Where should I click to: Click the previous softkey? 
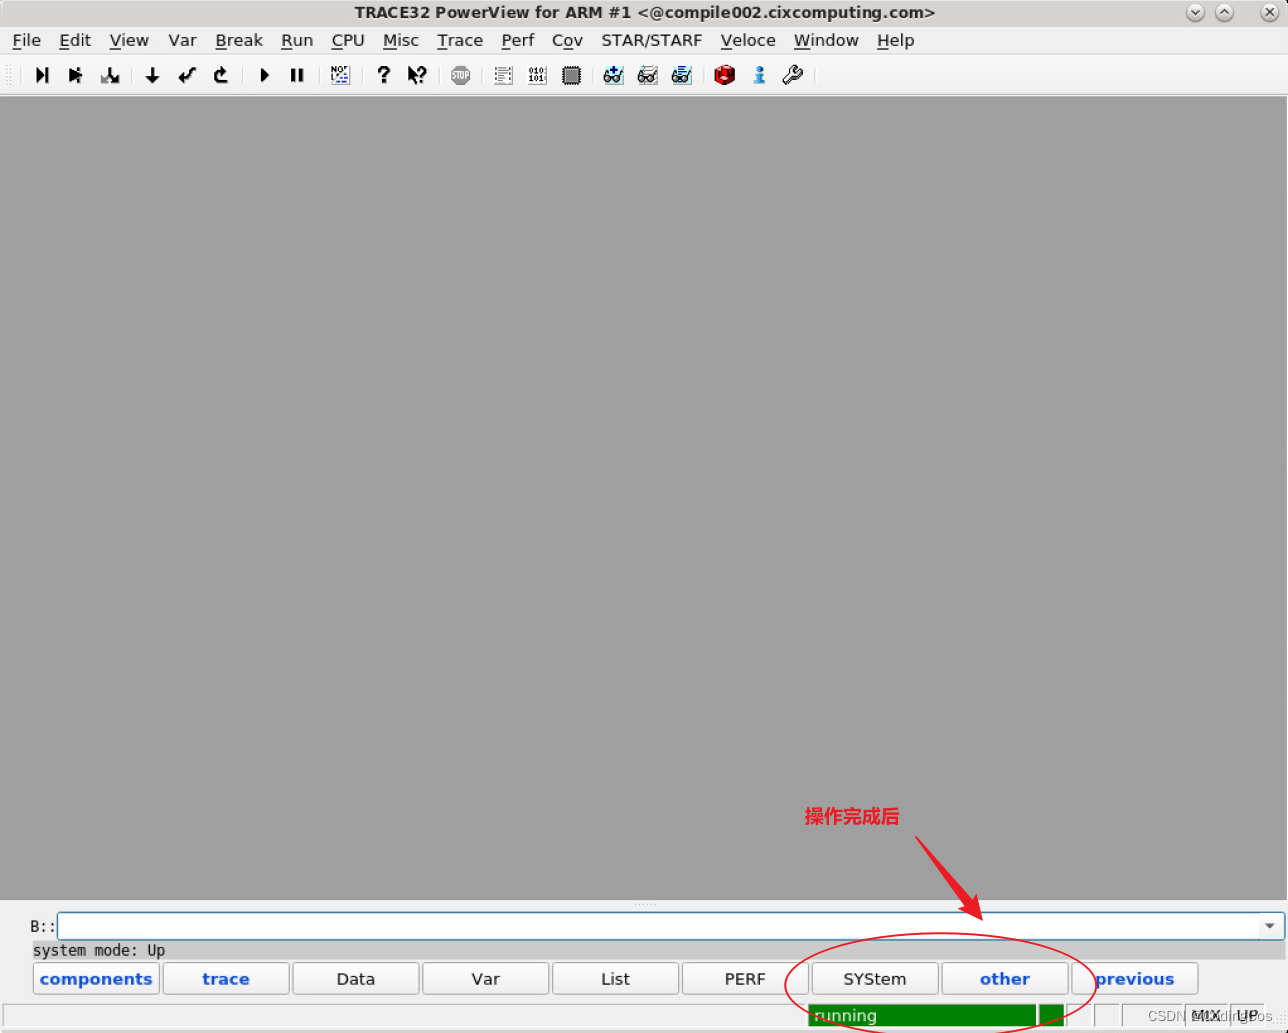point(1135,979)
